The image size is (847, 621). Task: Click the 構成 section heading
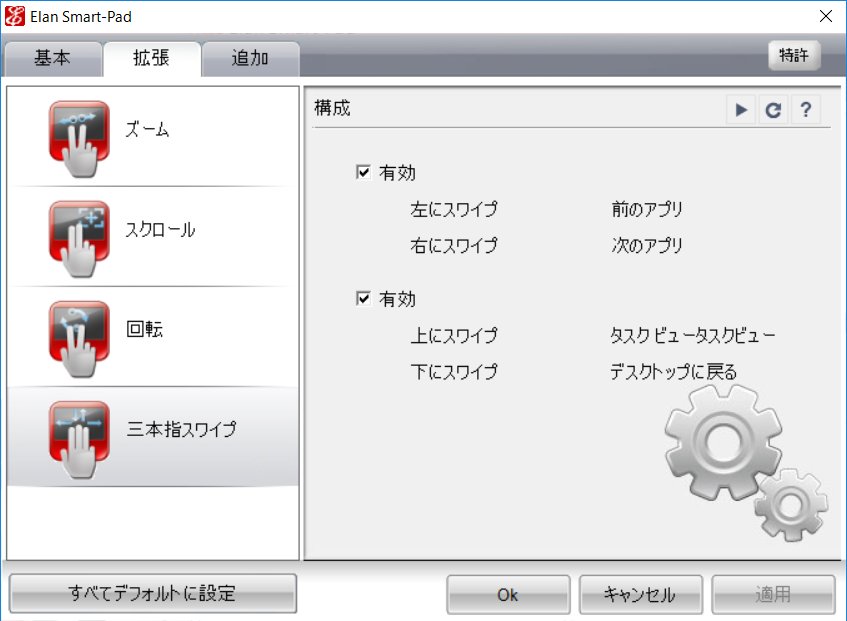tap(332, 108)
